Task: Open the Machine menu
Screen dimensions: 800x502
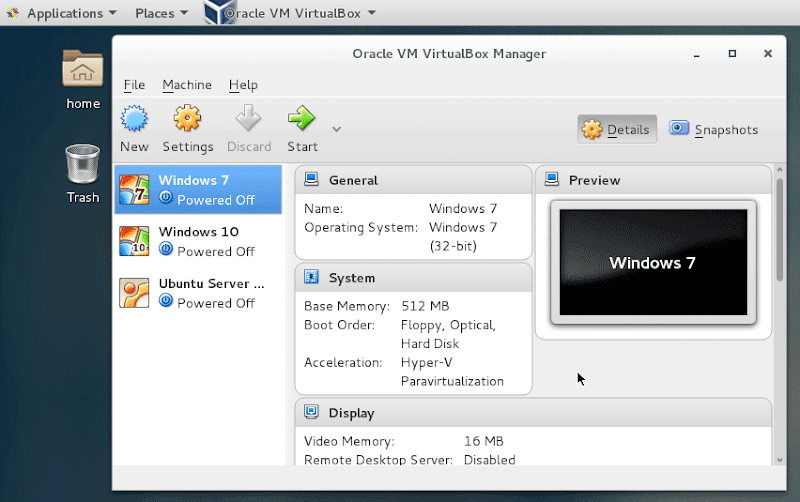Action: tap(187, 85)
